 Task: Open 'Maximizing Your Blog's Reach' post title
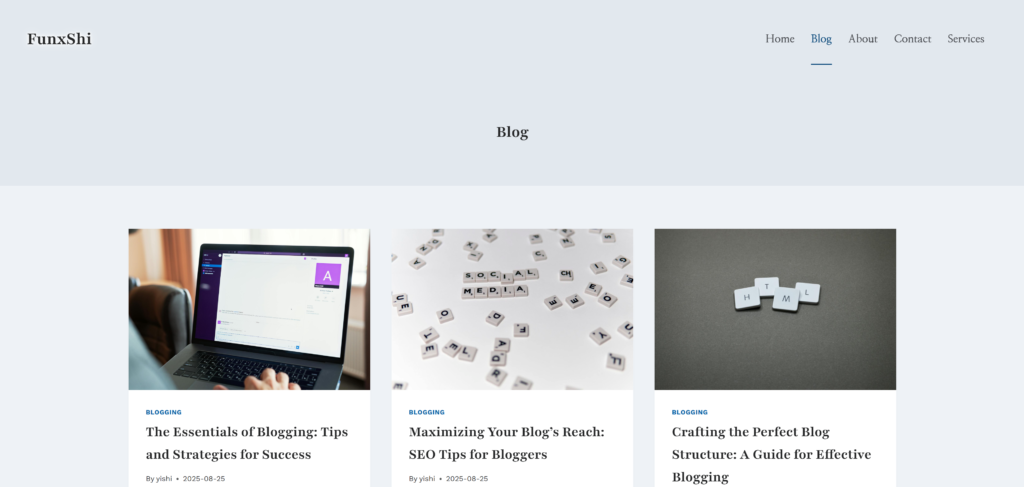pyautogui.click(x=507, y=443)
